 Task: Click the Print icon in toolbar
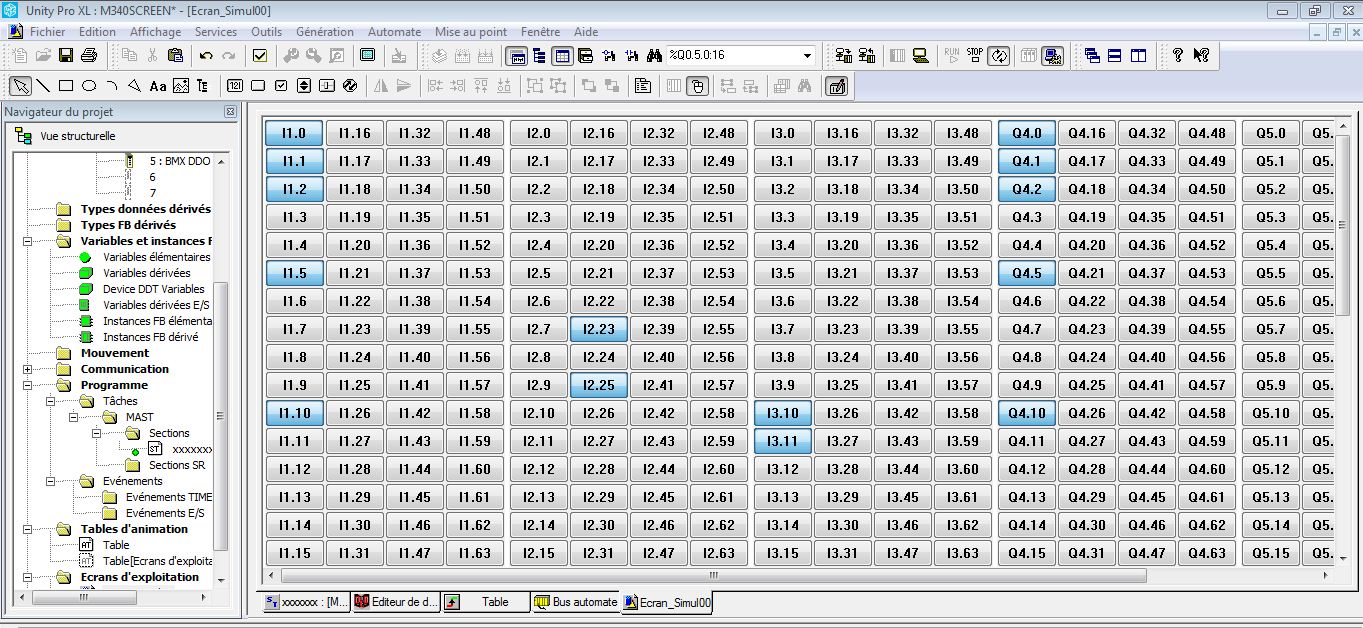tap(88, 55)
